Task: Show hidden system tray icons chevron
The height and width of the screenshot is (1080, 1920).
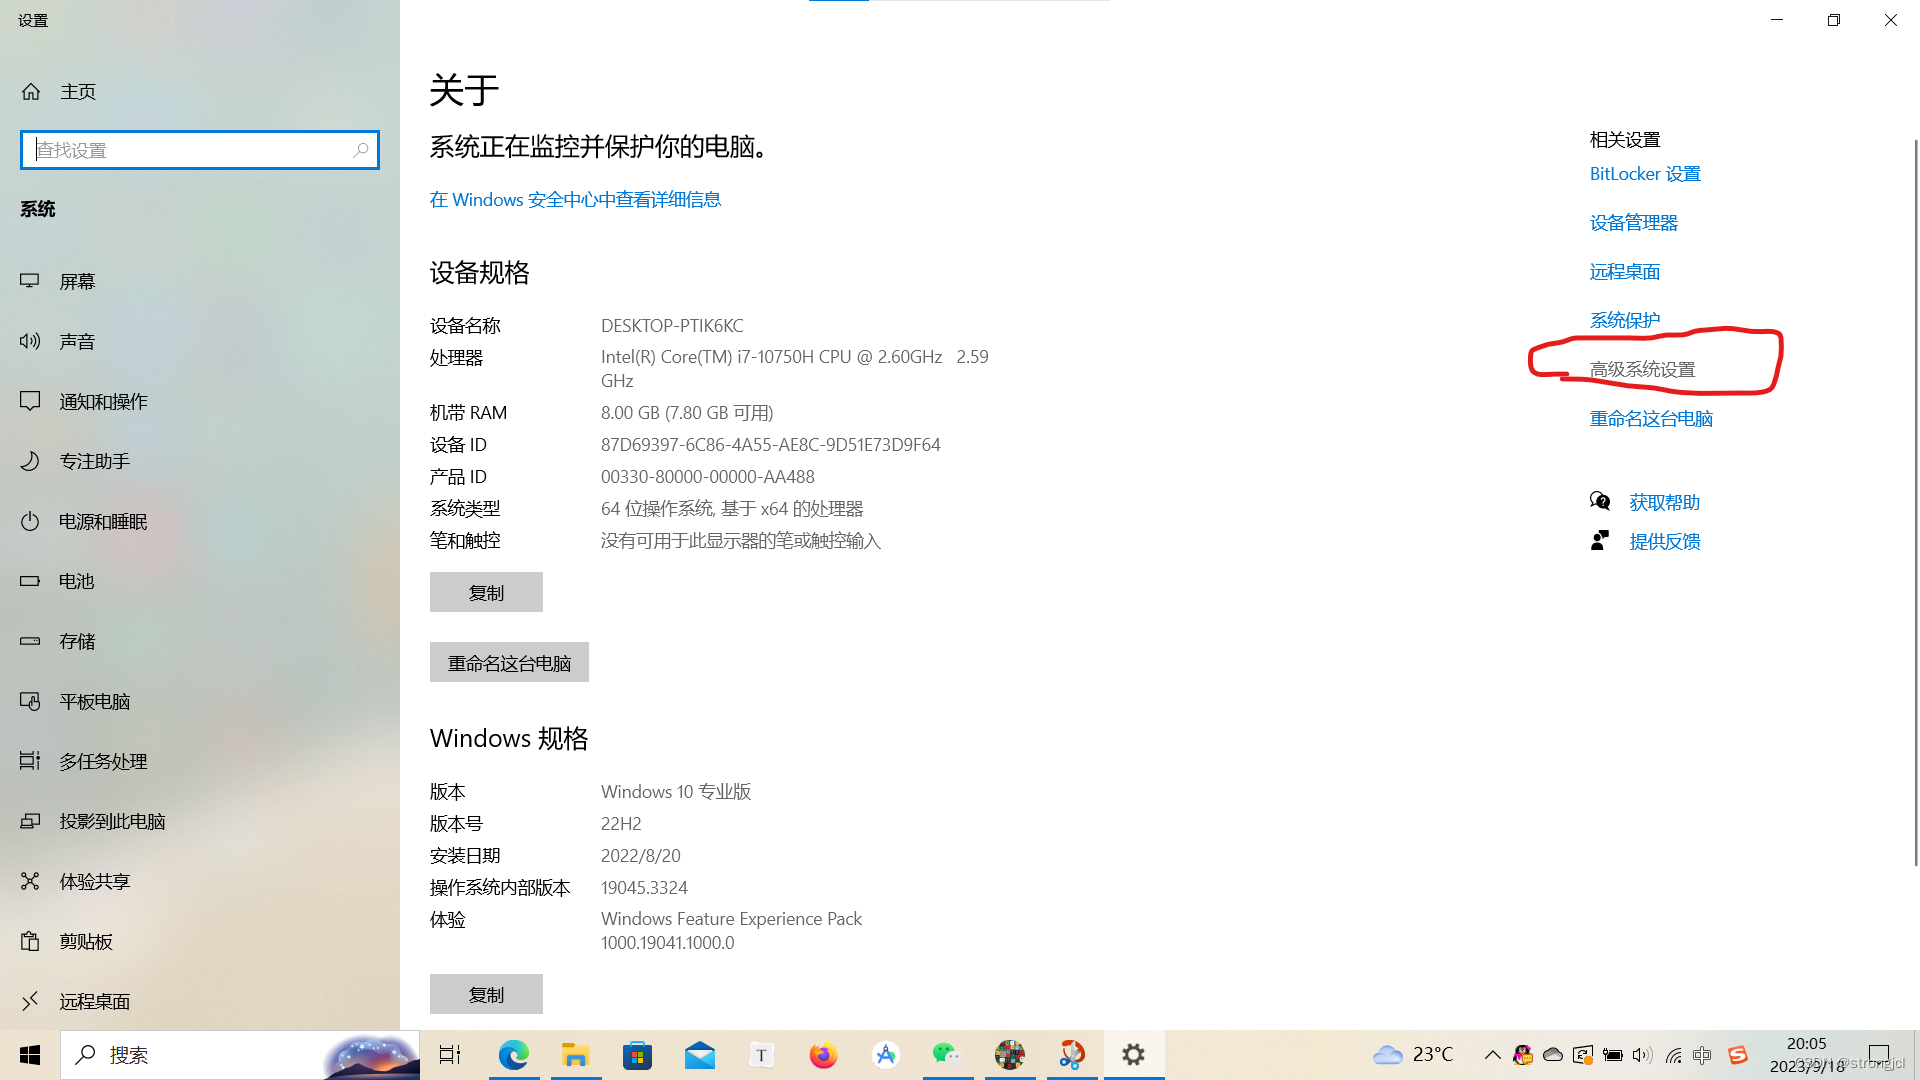Action: 1492,1055
